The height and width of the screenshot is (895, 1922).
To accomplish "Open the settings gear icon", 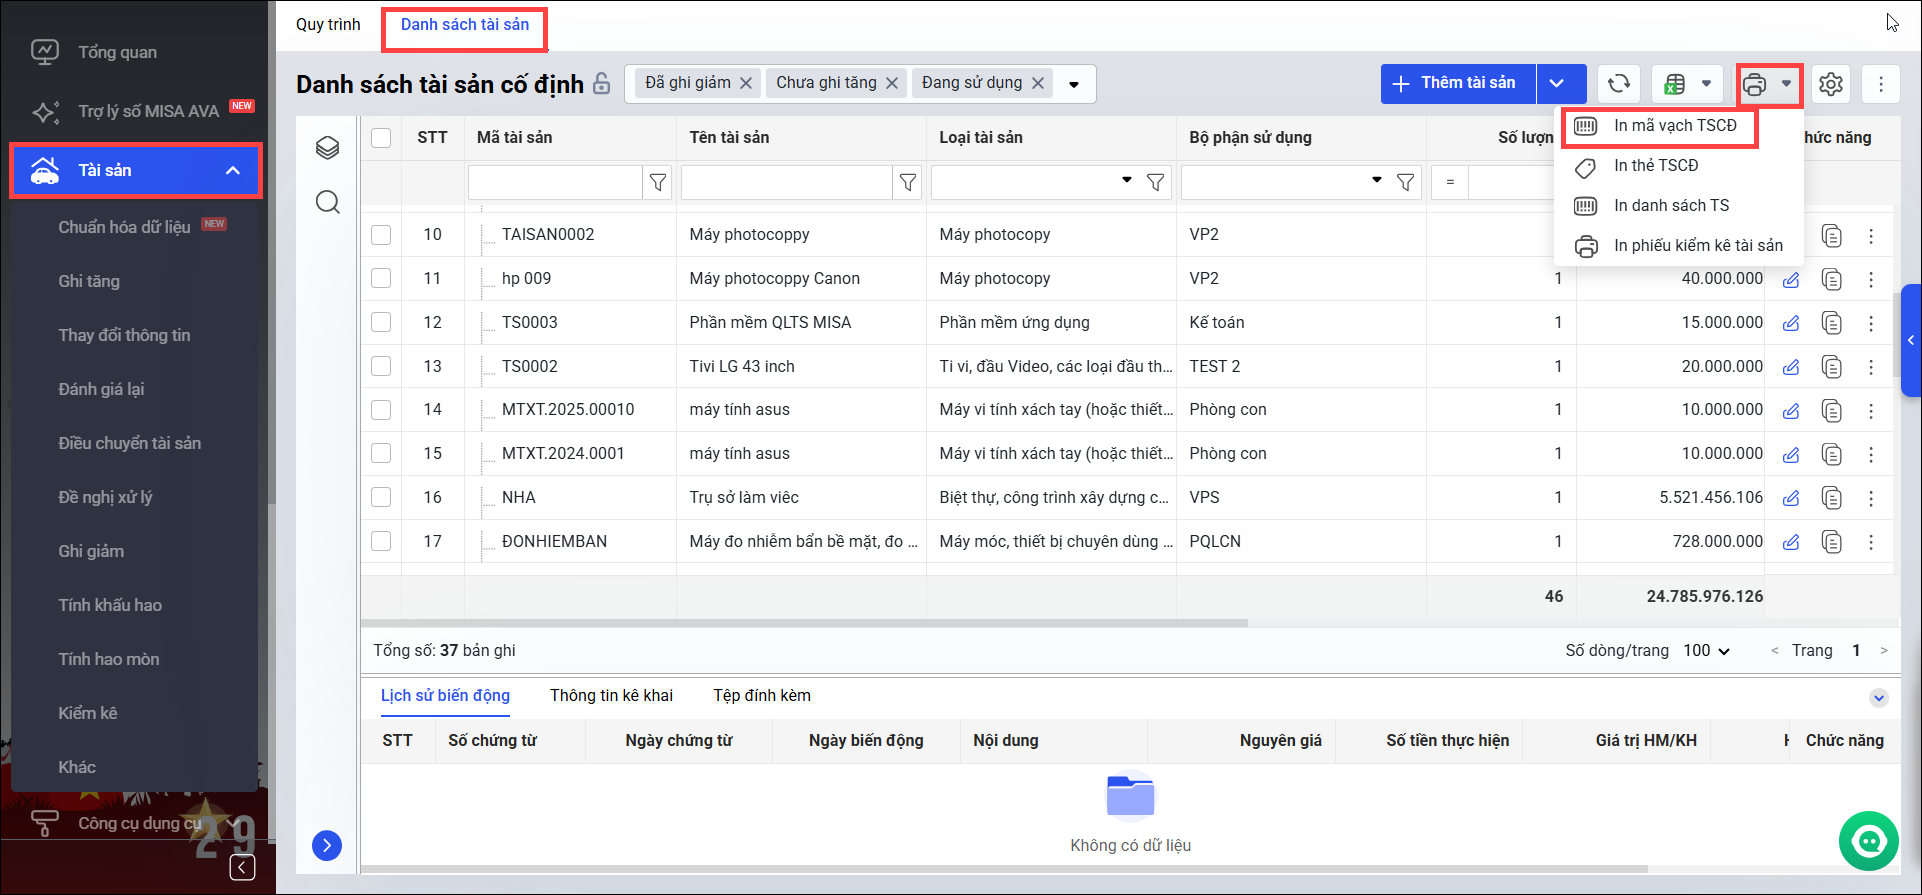I will coord(1830,84).
